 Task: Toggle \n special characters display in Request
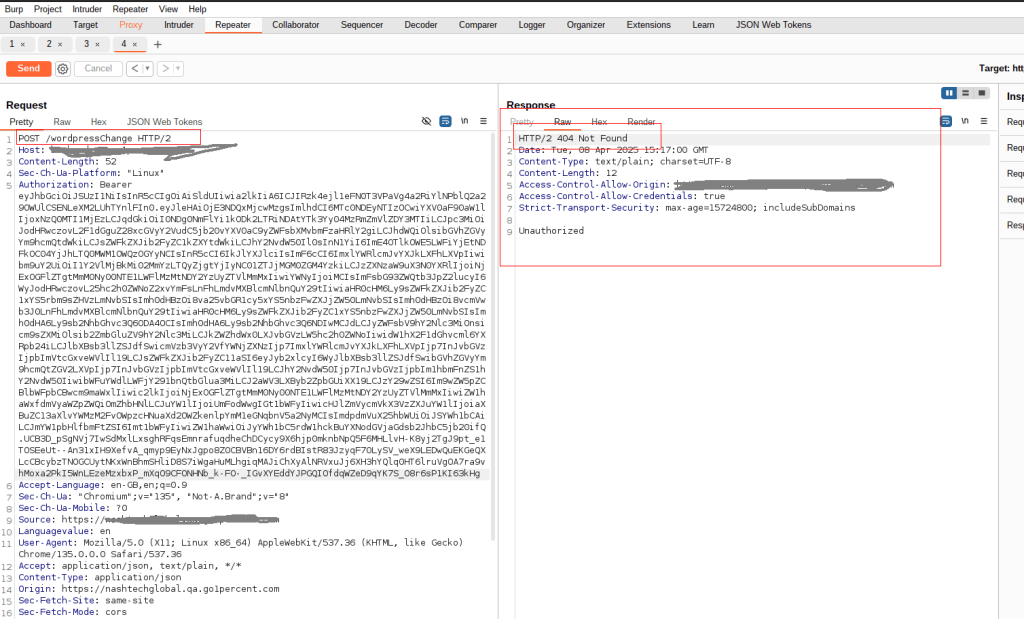pyautogui.click(x=465, y=121)
